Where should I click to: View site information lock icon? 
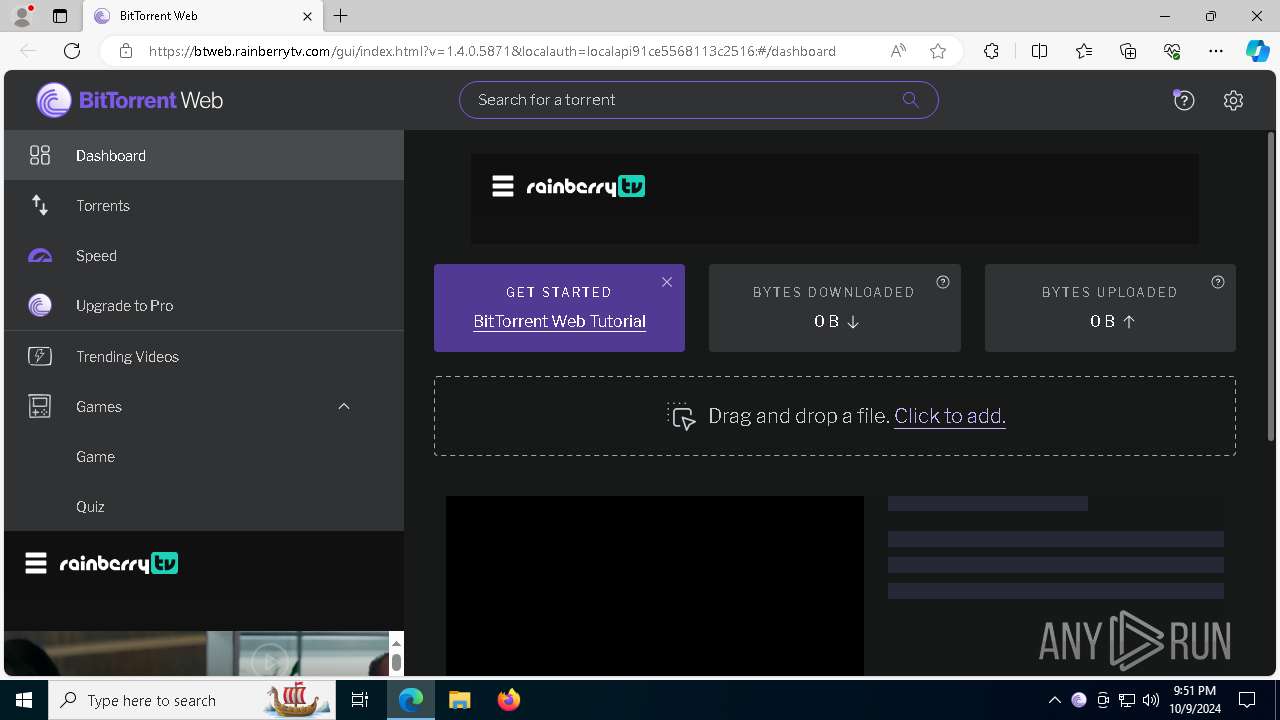(126, 51)
